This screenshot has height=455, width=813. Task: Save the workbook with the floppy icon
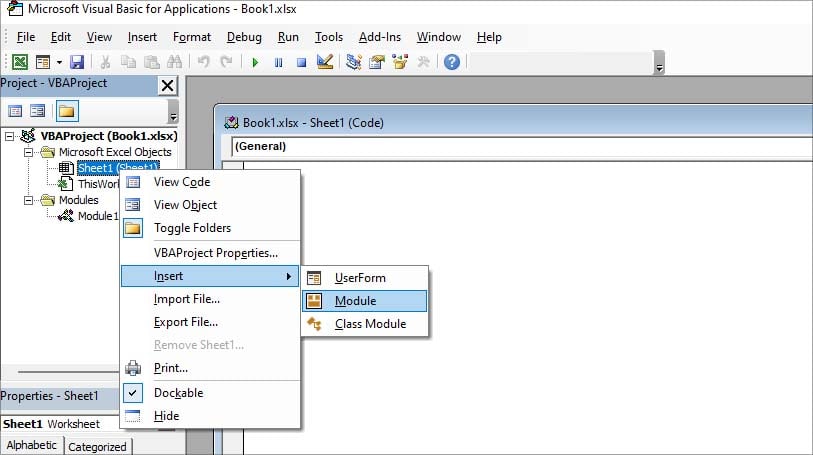tap(77, 62)
